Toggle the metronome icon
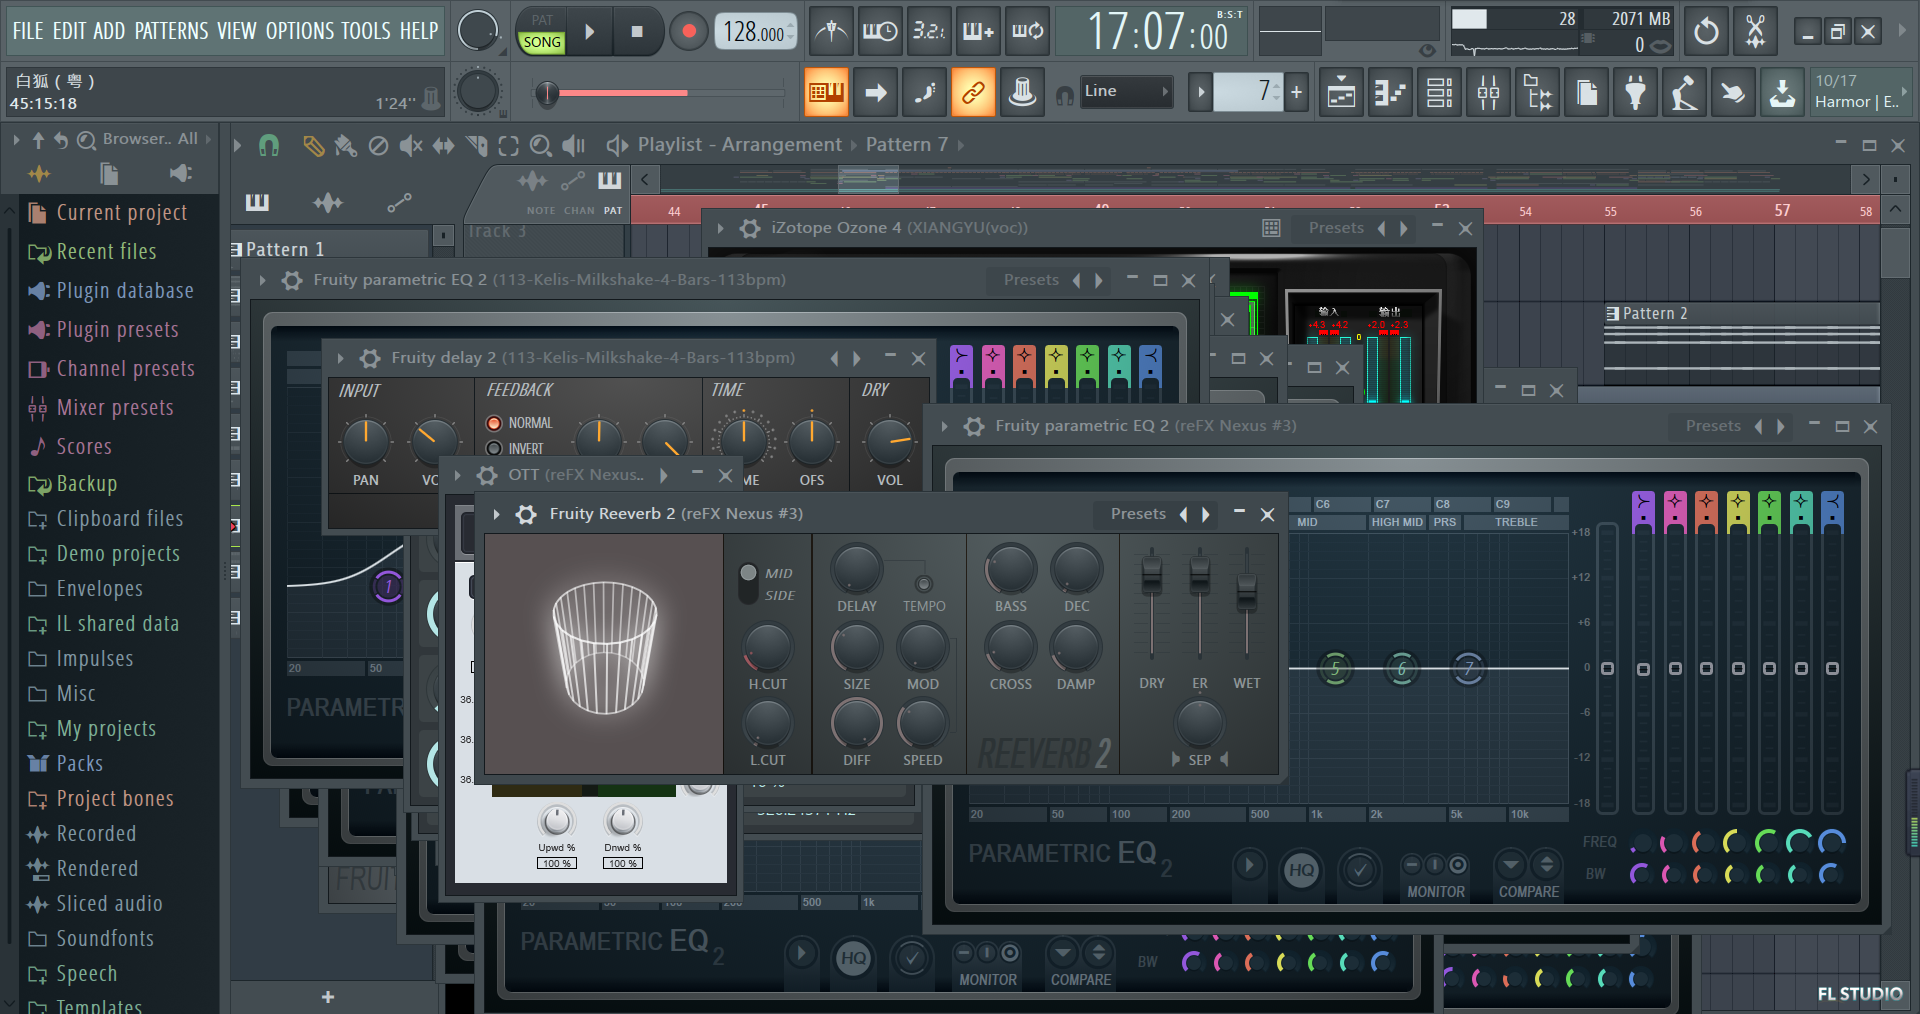 [x=830, y=32]
